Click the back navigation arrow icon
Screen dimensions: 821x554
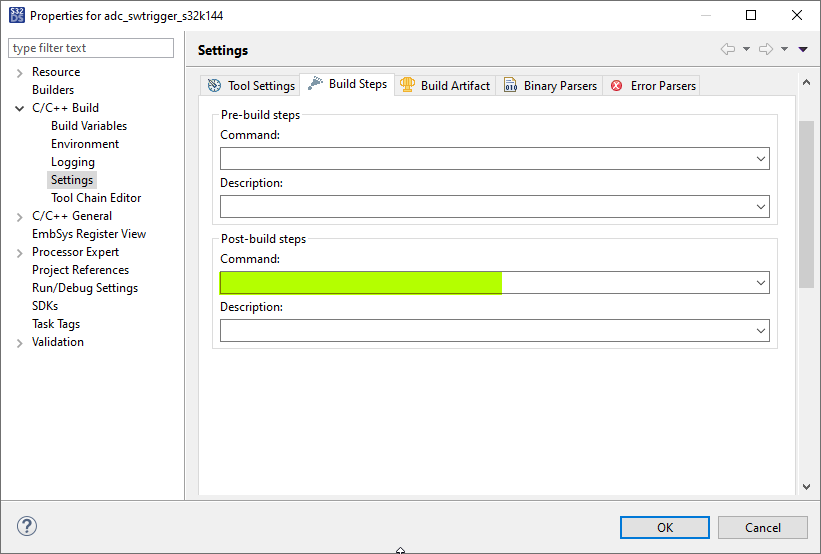click(728, 49)
